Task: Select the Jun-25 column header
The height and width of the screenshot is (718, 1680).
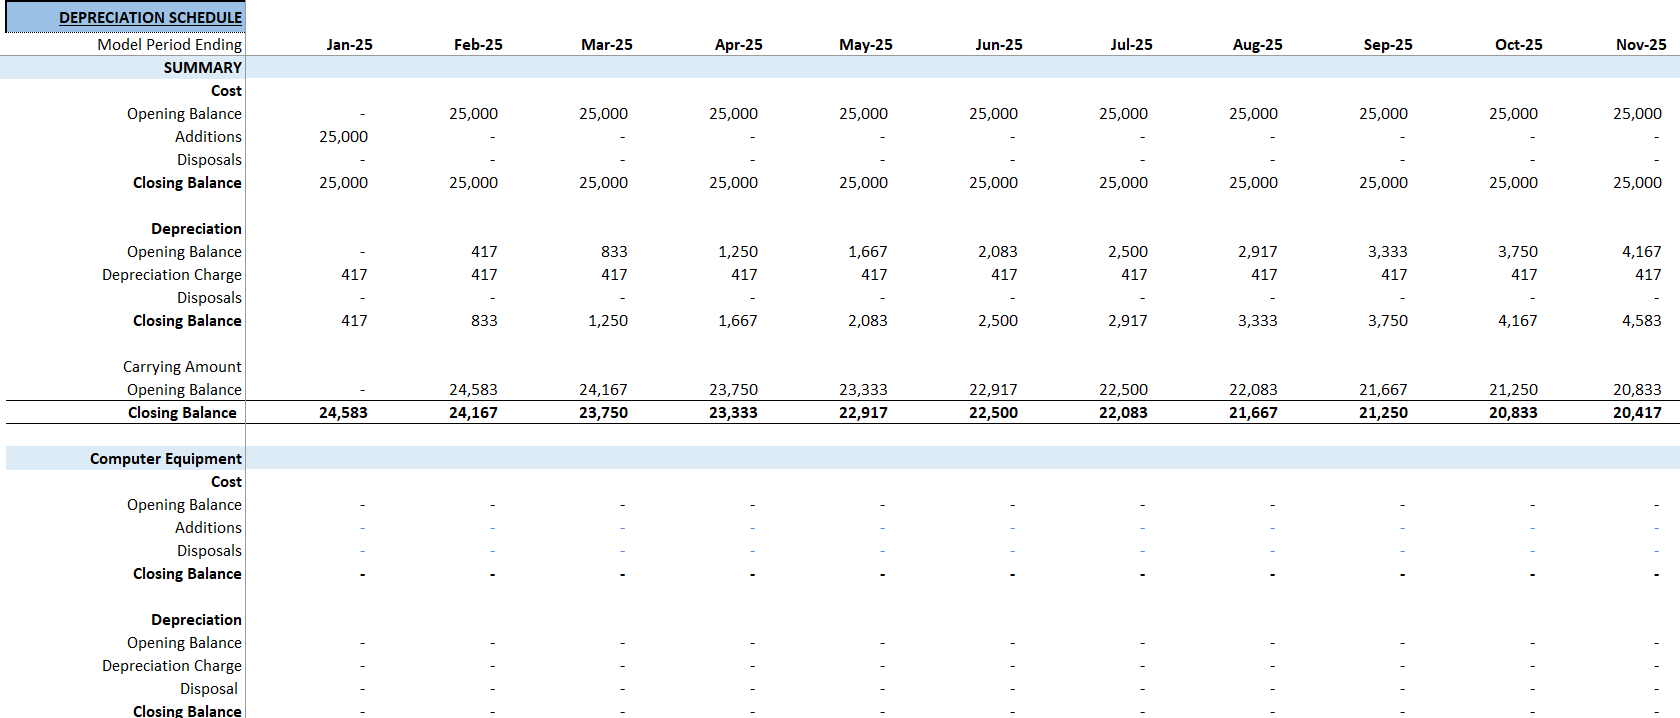Action: [999, 45]
